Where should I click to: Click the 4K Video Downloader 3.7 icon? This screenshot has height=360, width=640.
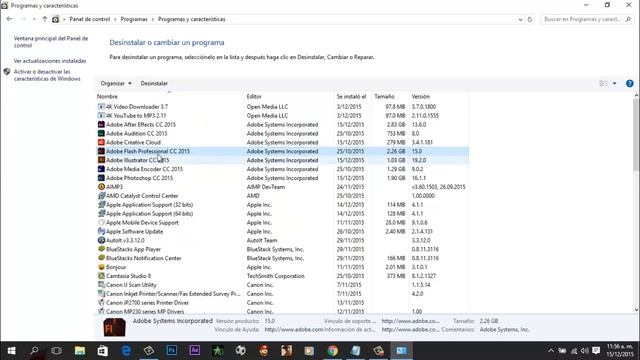pyautogui.click(x=101, y=107)
